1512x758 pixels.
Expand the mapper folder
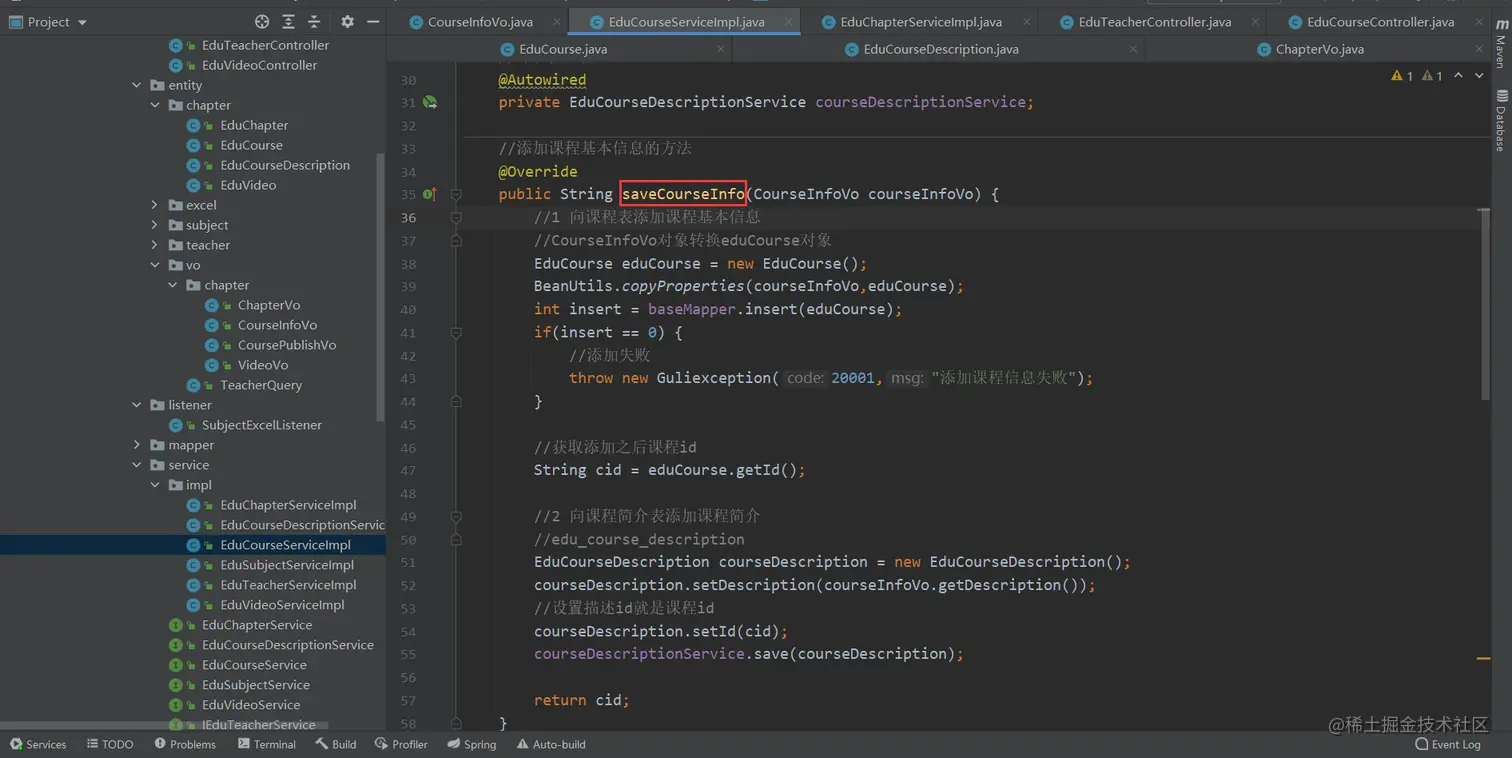coord(137,445)
